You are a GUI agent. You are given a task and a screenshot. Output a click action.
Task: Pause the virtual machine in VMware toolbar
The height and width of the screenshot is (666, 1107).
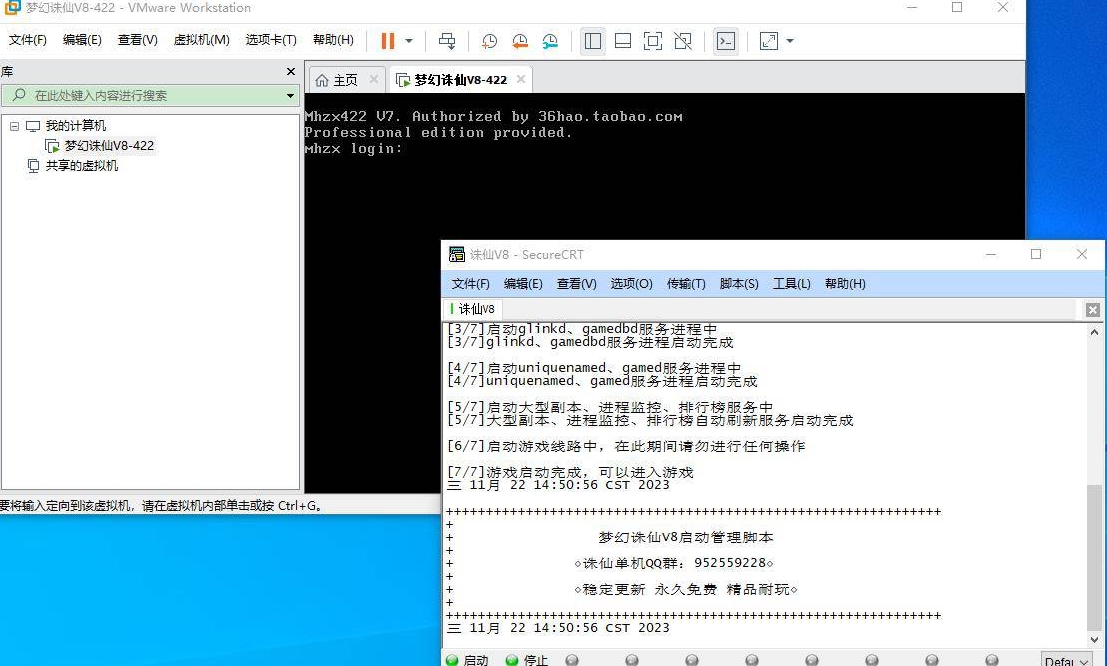[x=388, y=41]
